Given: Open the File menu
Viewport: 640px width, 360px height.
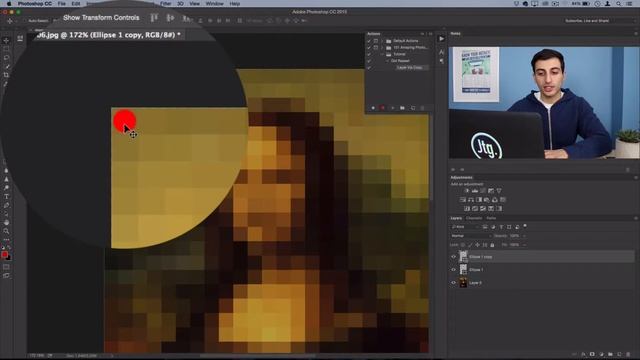Looking at the screenshot, I should pos(62,4).
